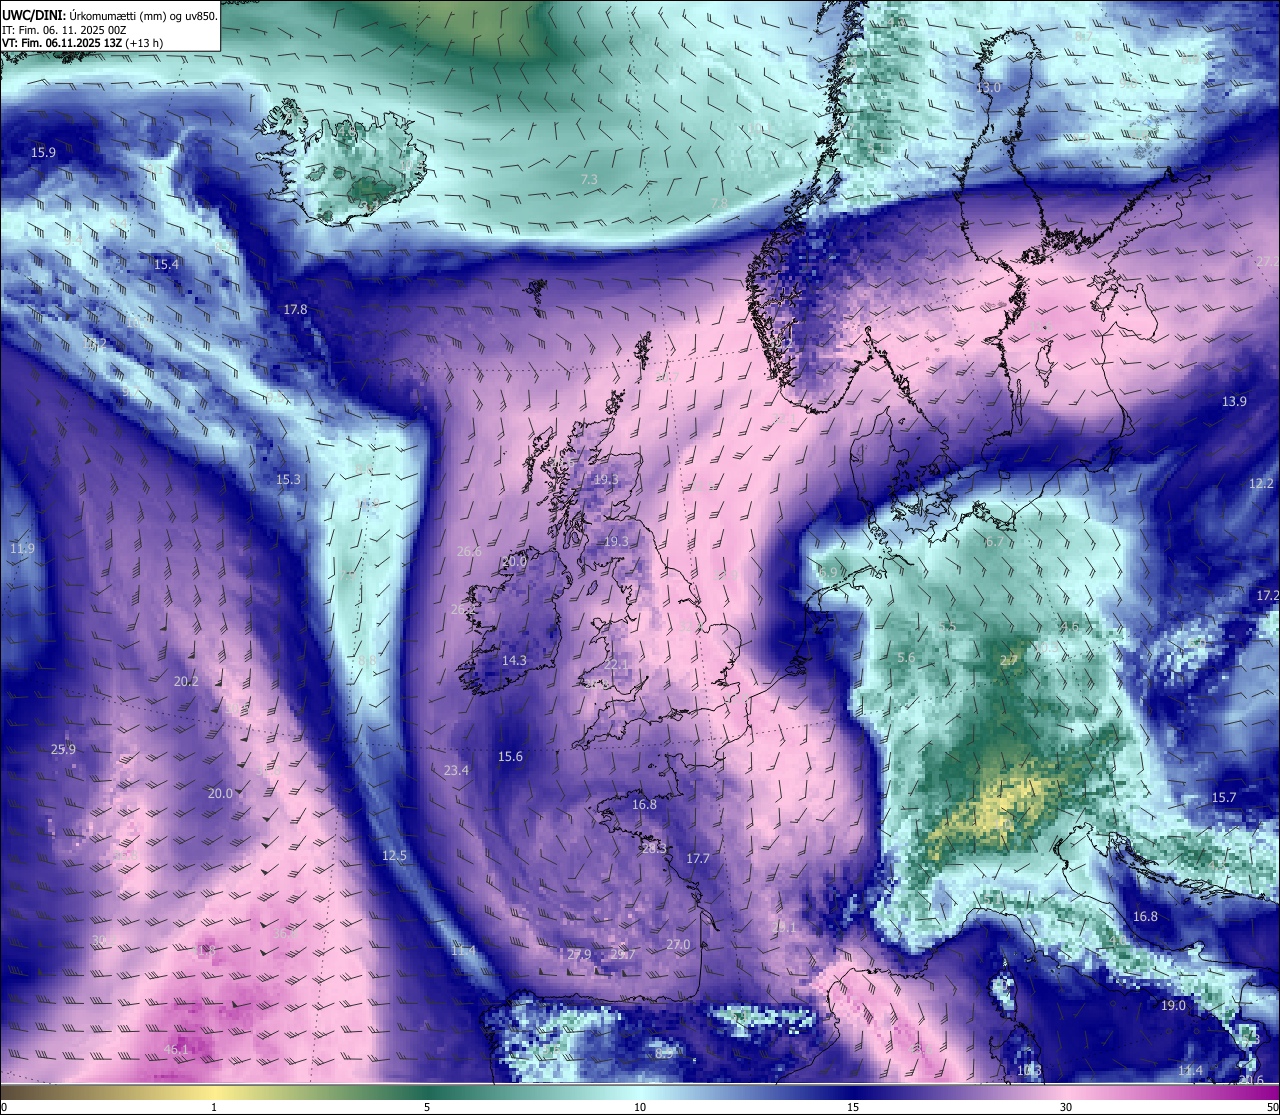Click the 30 tick on the color scale
Image resolution: width=1280 pixels, height=1115 pixels.
coord(1066,1107)
